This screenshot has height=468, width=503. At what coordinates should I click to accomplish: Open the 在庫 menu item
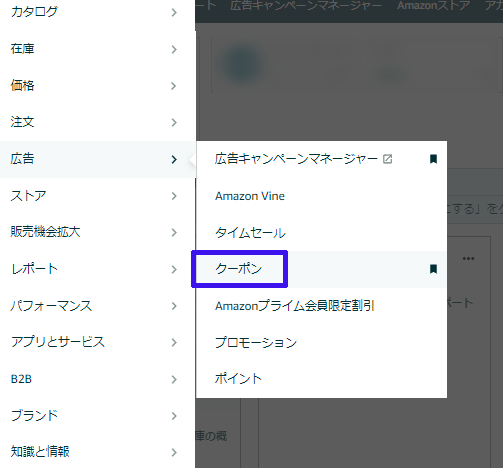click(x=97, y=49)
